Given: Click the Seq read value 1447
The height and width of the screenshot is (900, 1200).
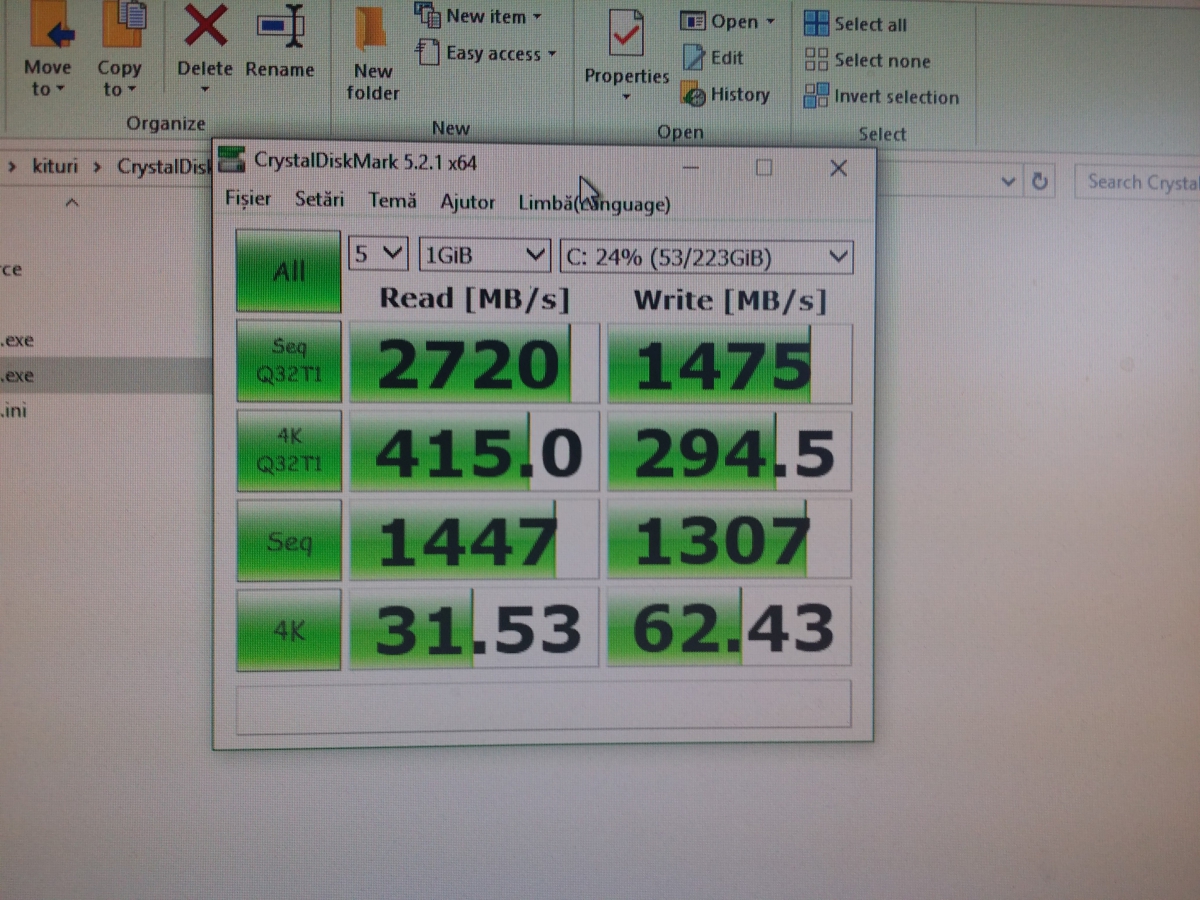Looking at the screenshot, I should [x=474, y=540].
